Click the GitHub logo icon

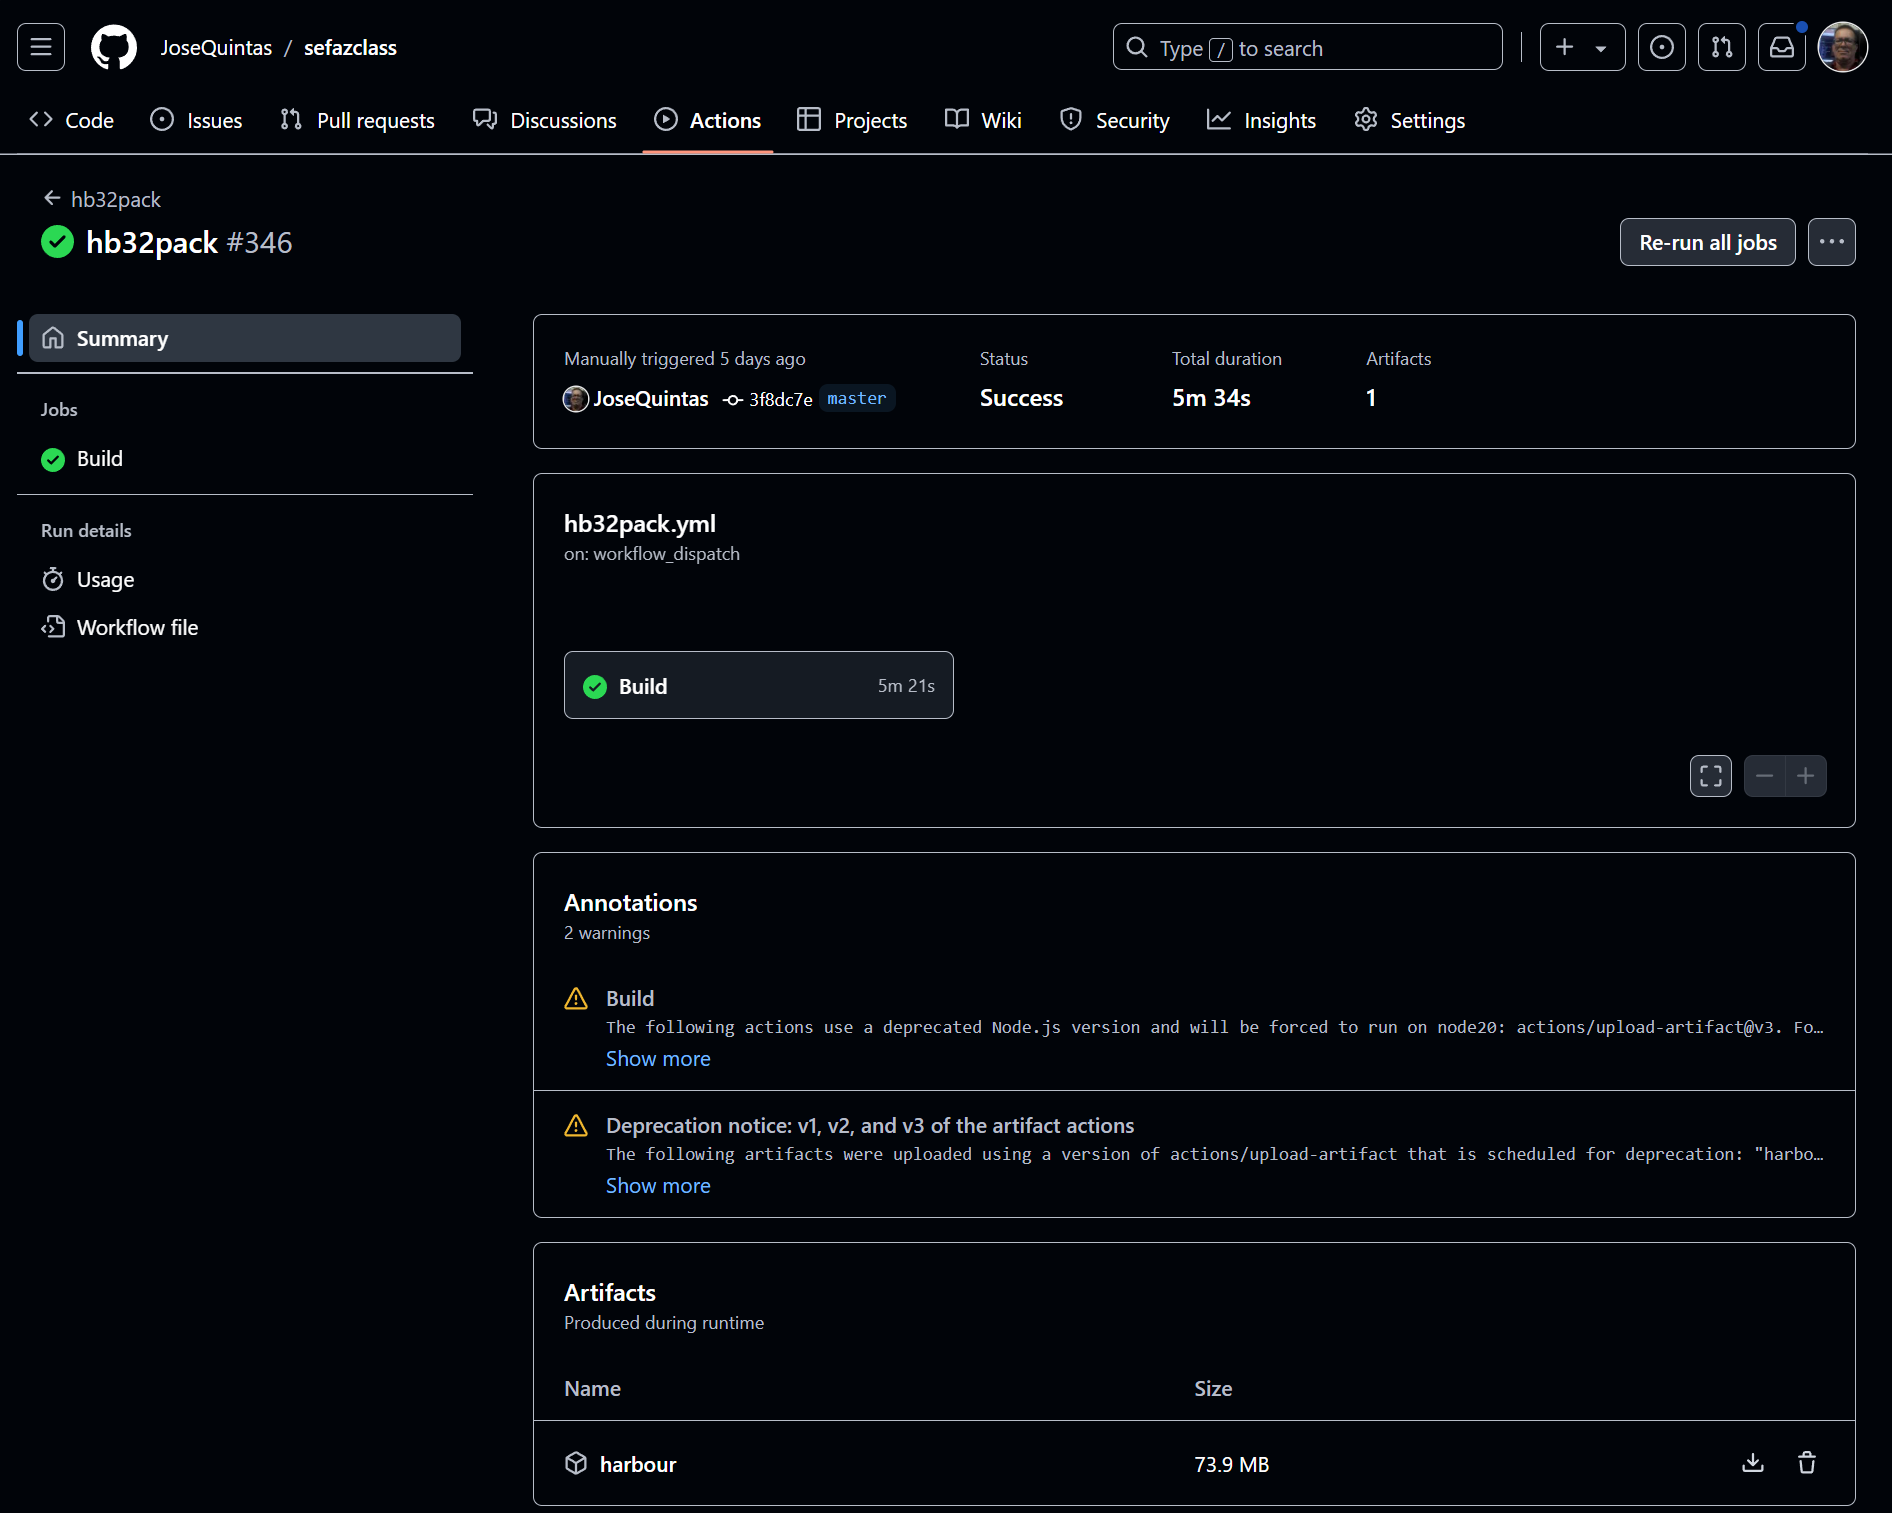(x=114, y=47)
